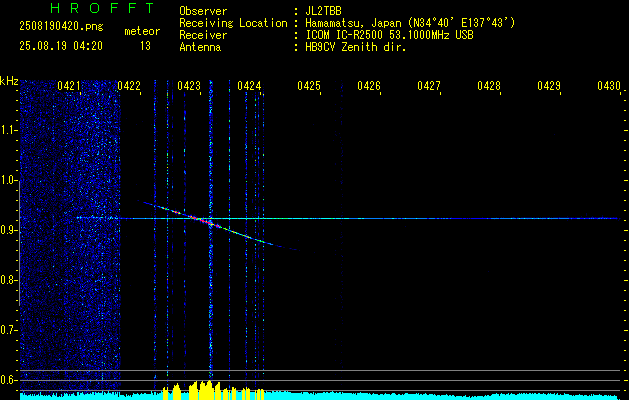Click the yellow signal-level bars at the bottom
The width and height of the screenshot is (629, 400).
click(213, 390)
